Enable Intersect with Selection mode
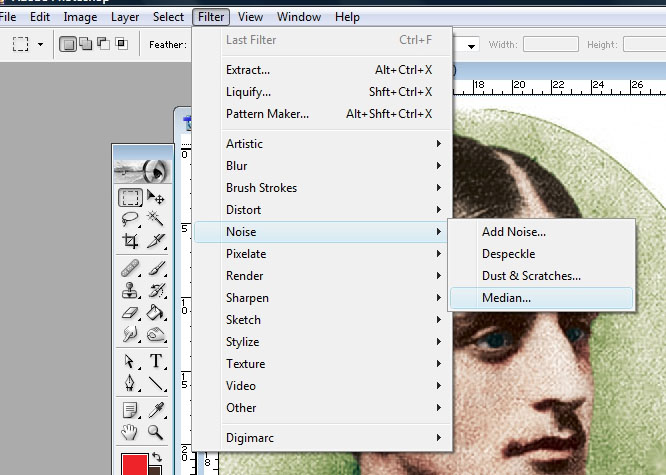Viewport: 666px width, 475px height. 121,44
